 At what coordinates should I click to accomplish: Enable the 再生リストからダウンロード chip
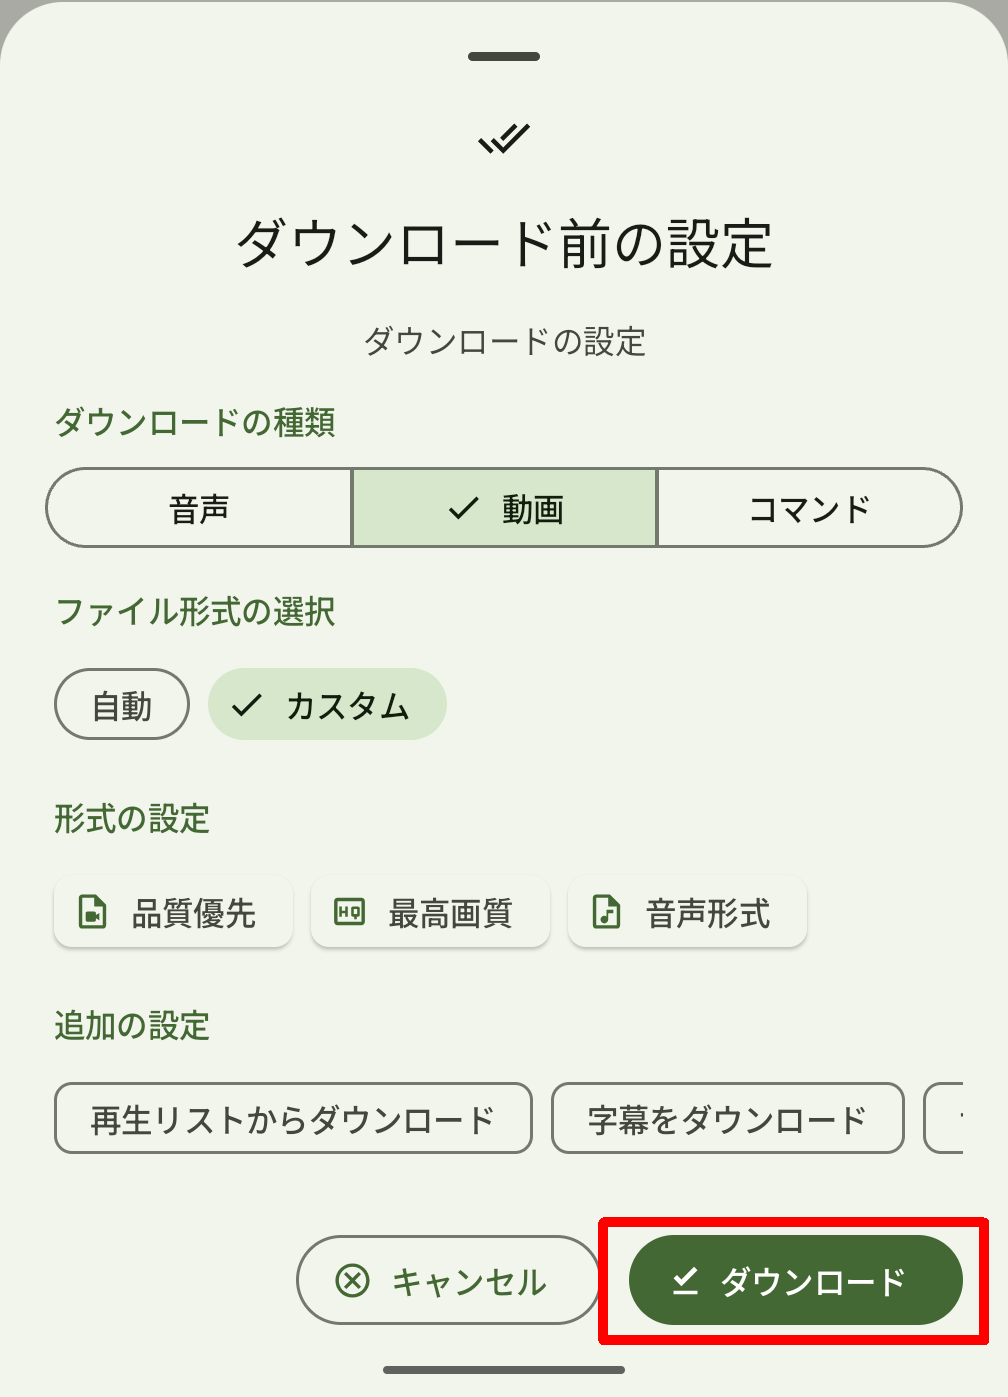(293, 1119)
